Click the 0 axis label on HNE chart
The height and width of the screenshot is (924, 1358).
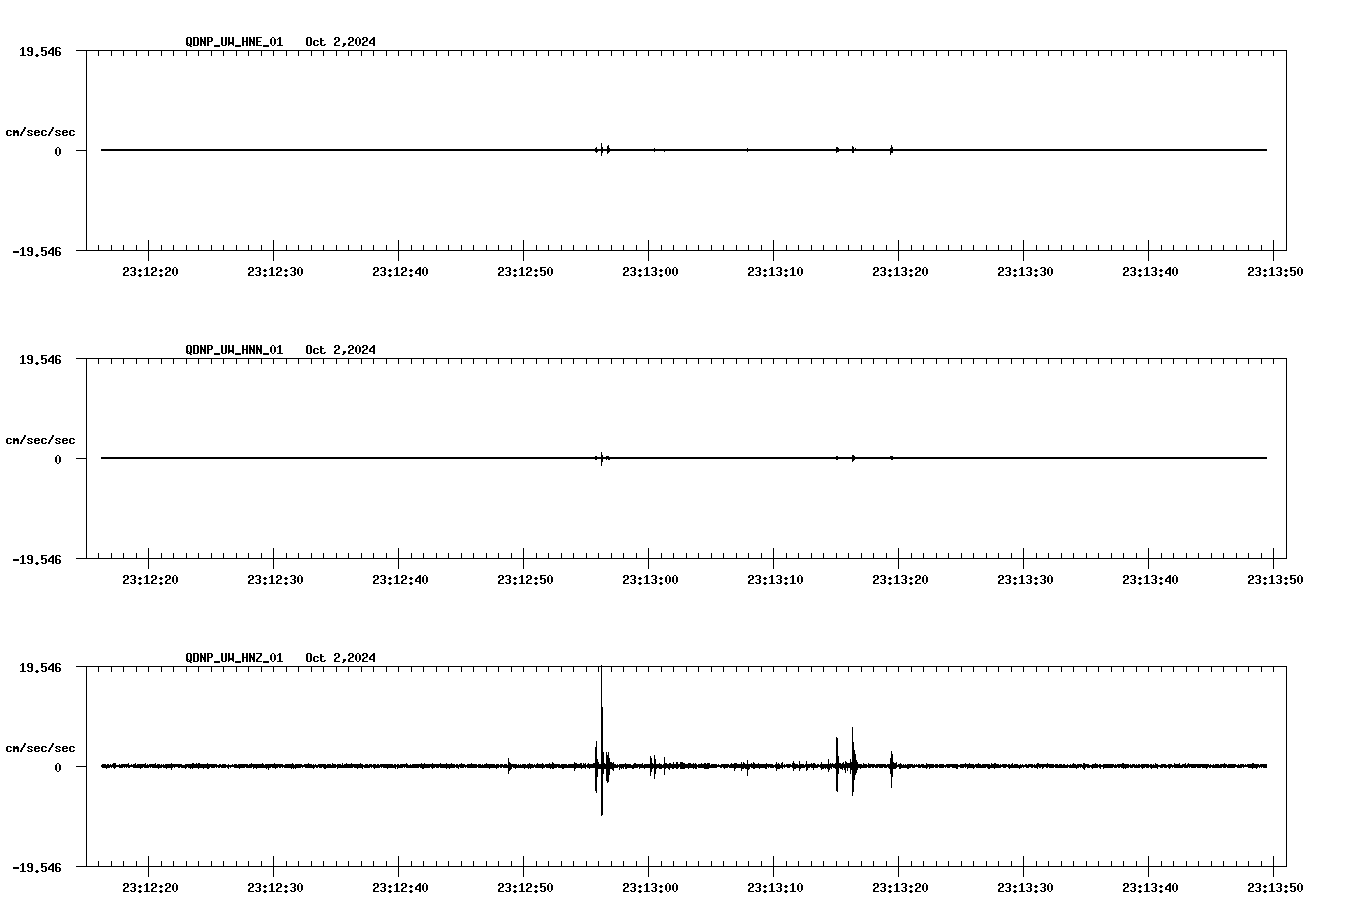(x=58, y=152)
